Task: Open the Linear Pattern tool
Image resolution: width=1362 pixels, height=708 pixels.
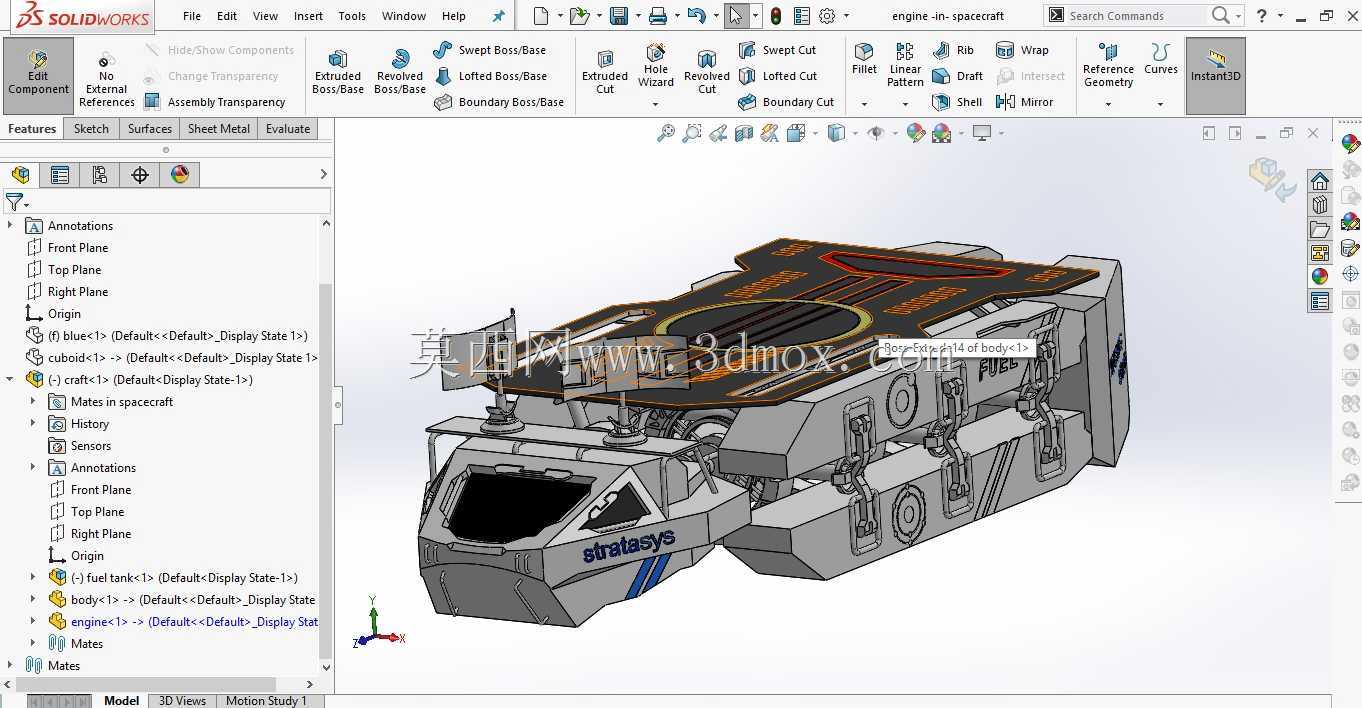Action: [905, 65]
